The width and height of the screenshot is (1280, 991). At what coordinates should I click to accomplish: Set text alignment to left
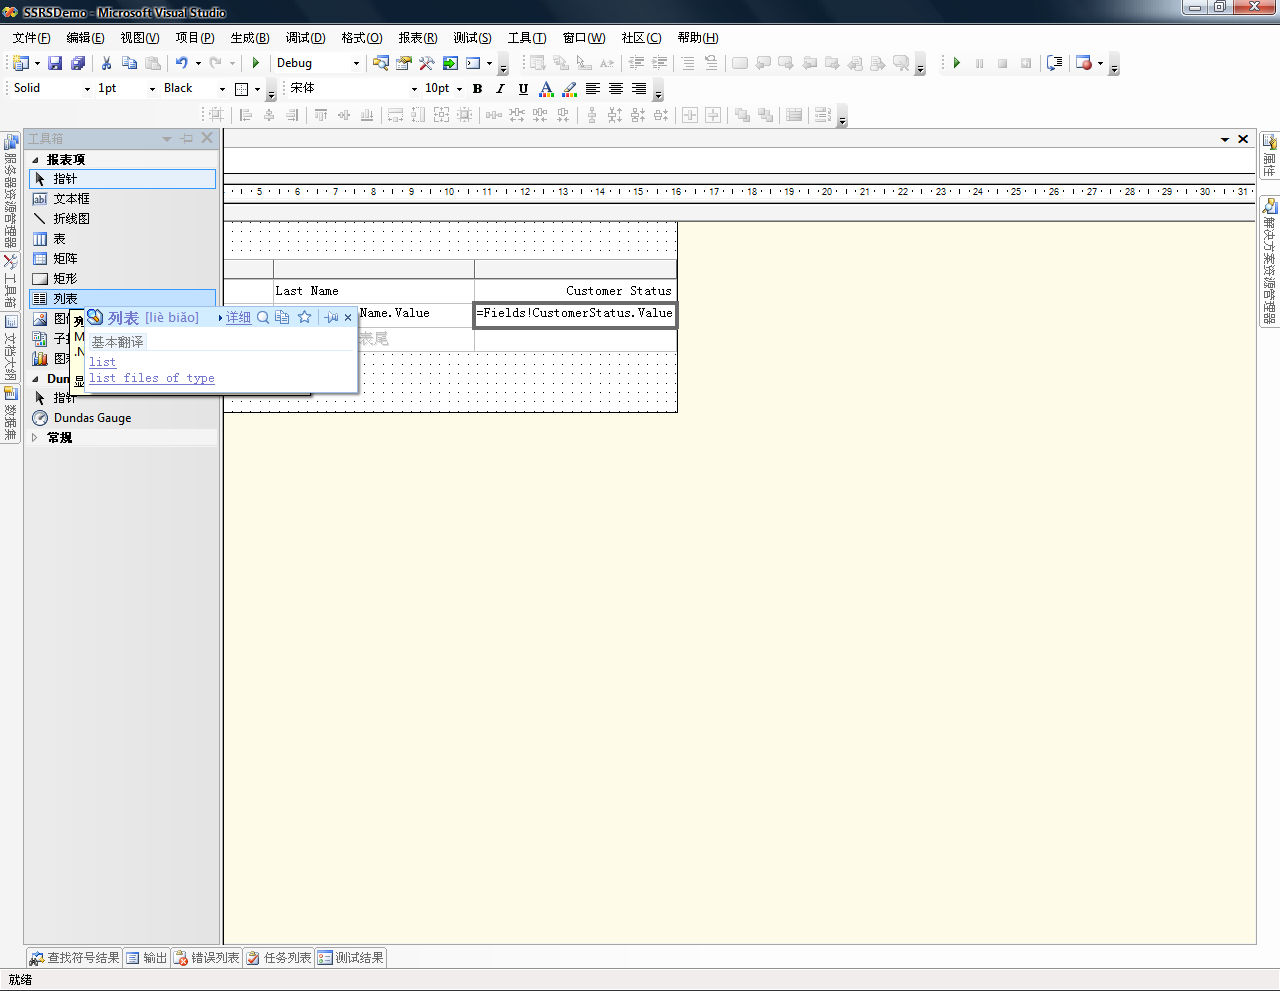[593, 89]
